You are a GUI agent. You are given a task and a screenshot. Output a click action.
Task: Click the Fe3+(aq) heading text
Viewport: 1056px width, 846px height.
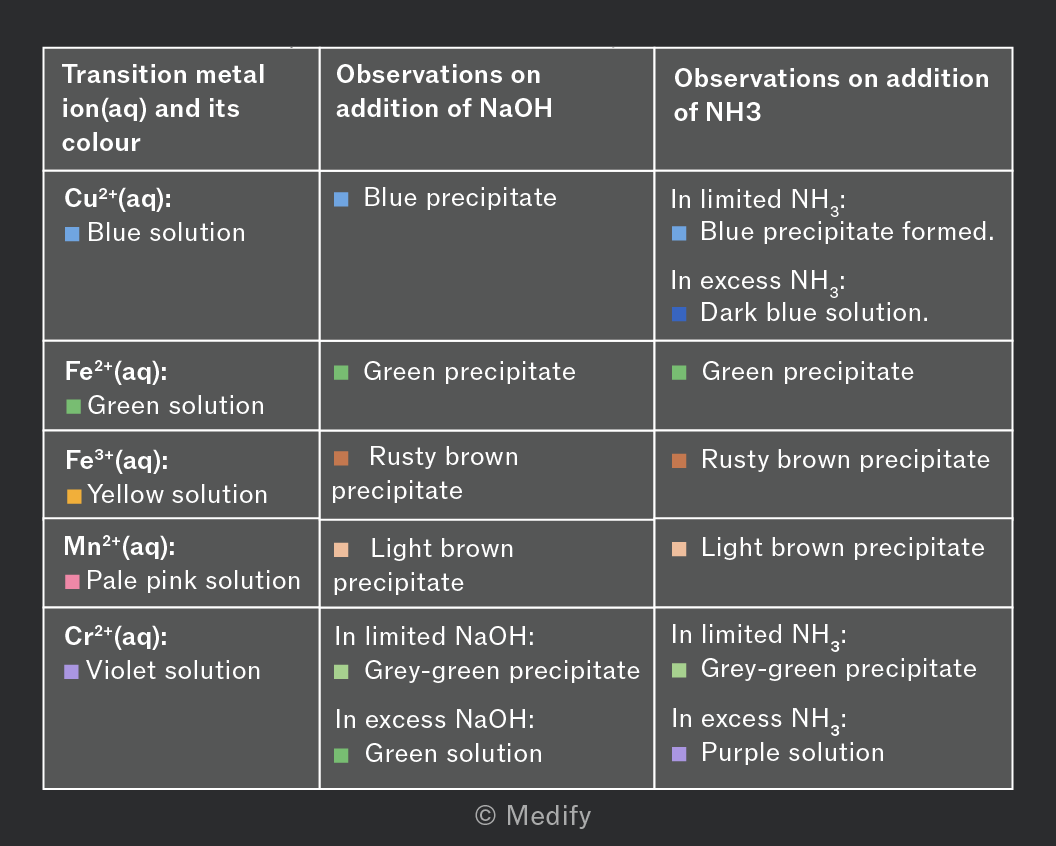click(117, 460)
